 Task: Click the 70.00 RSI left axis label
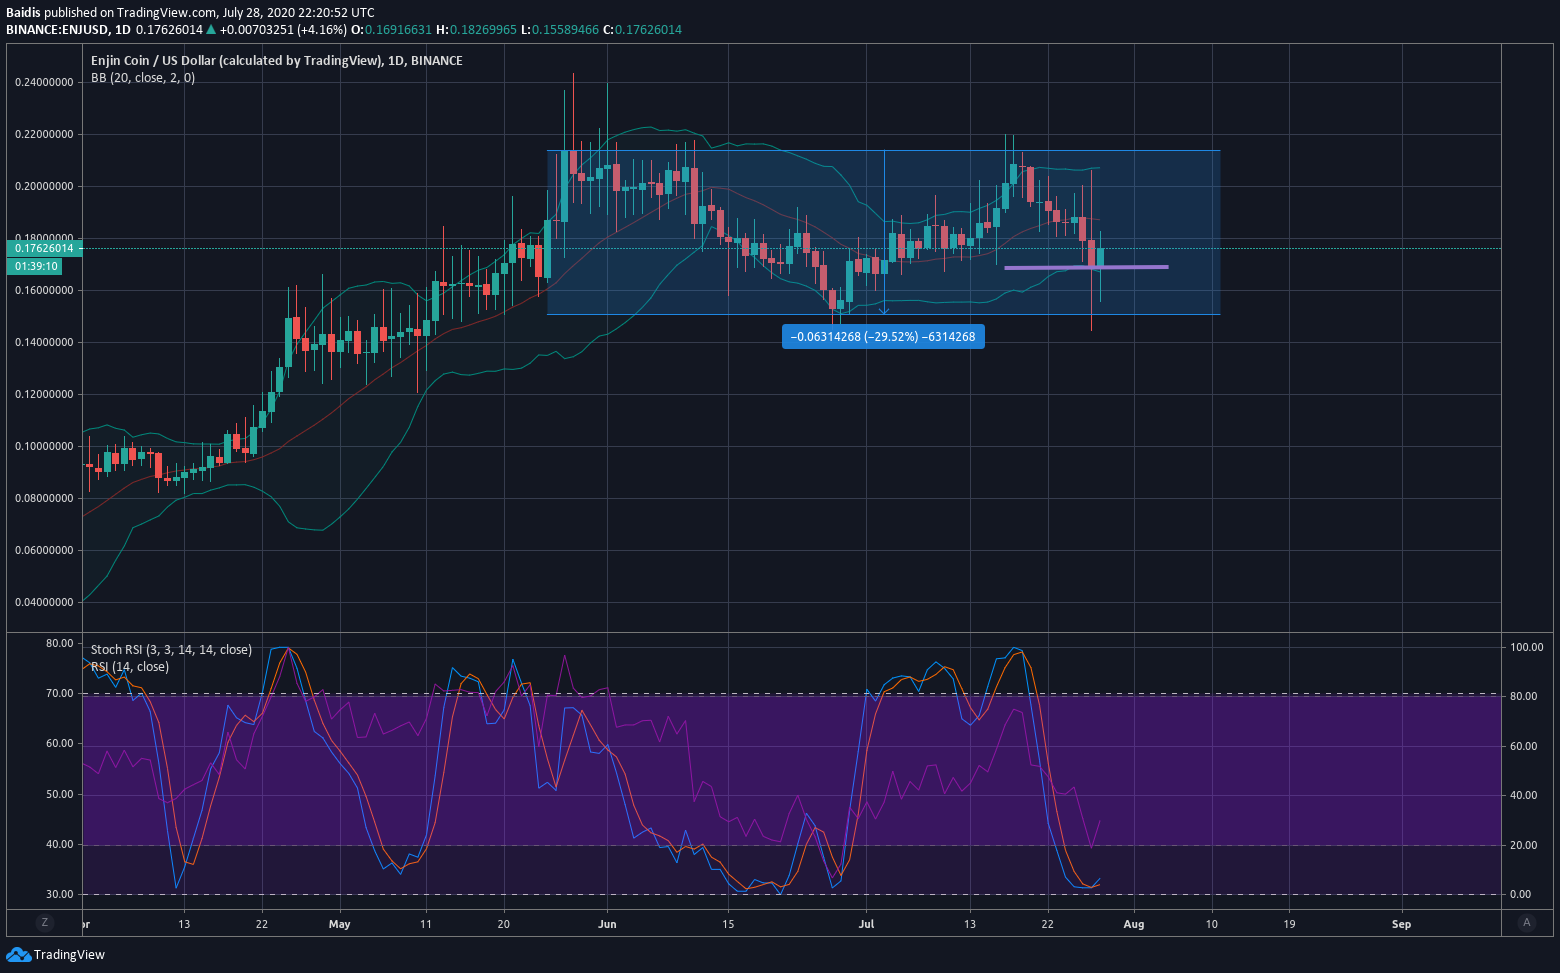60,693
